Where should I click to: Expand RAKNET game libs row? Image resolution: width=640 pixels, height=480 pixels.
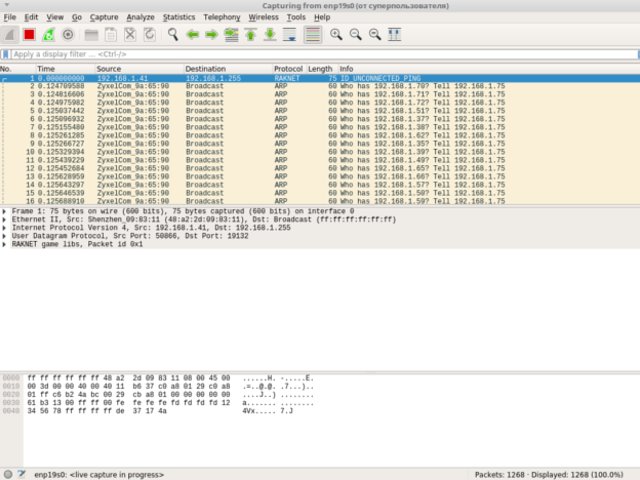pos(4,244)
